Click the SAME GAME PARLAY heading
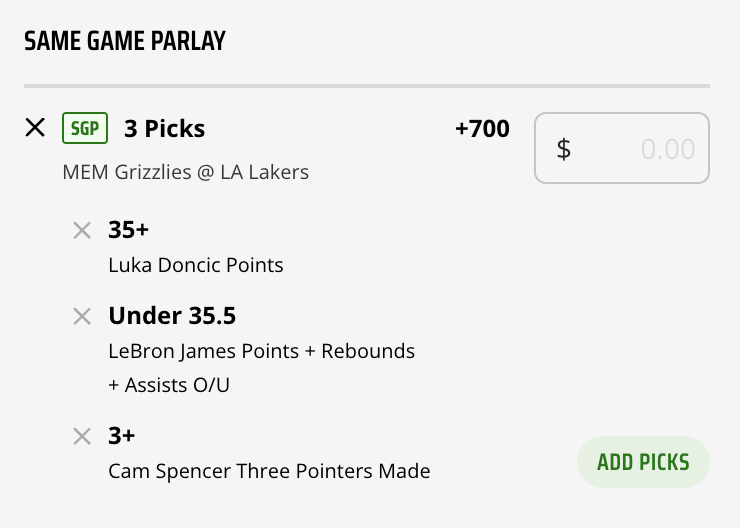 [125, 41]
